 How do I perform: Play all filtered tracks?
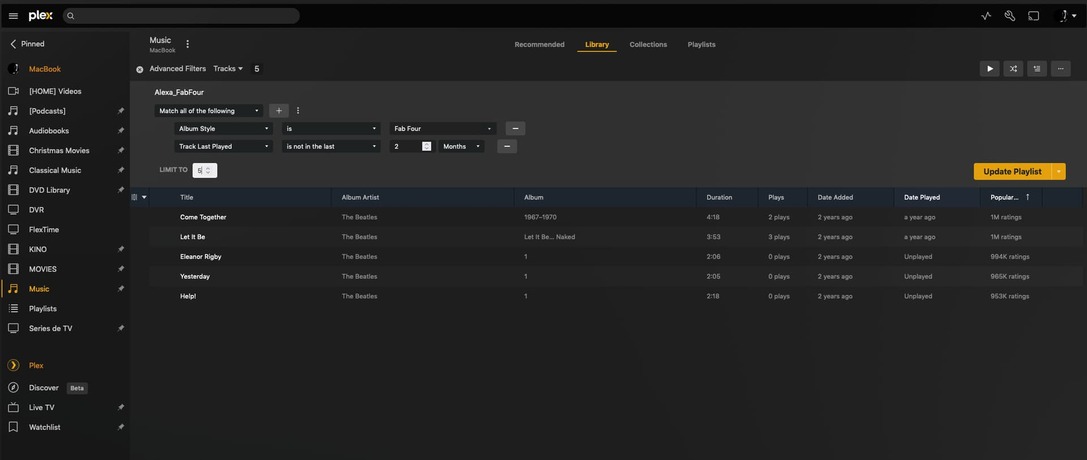(x=989, y=69)
